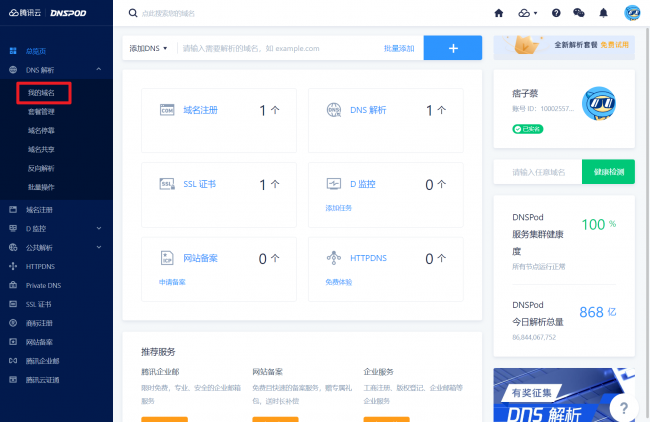Click the blue plus add-domain button
650x422 pixels.
(x=453, y=48)
